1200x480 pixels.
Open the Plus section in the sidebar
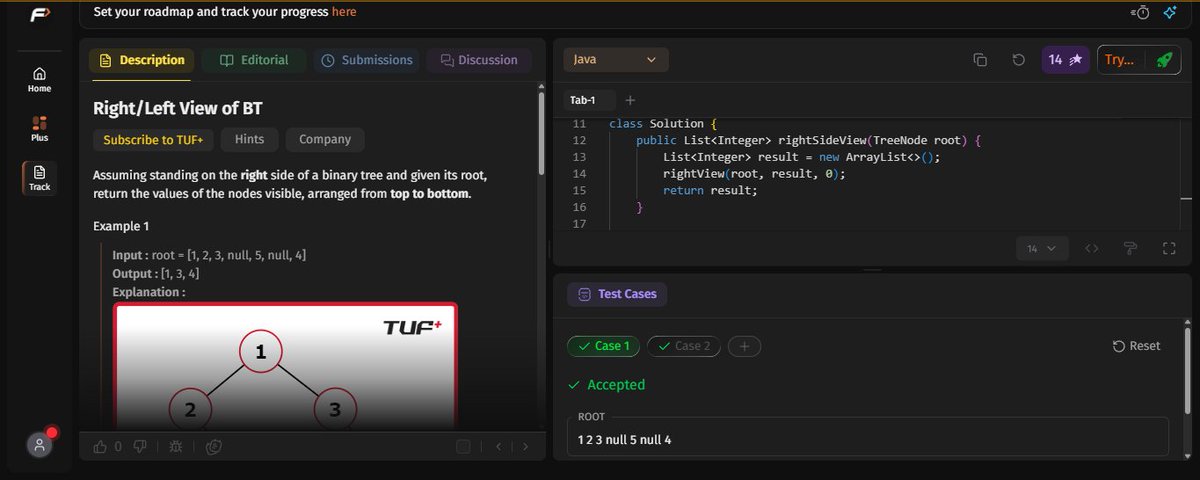pyautogui.click(x=39, y=129)
